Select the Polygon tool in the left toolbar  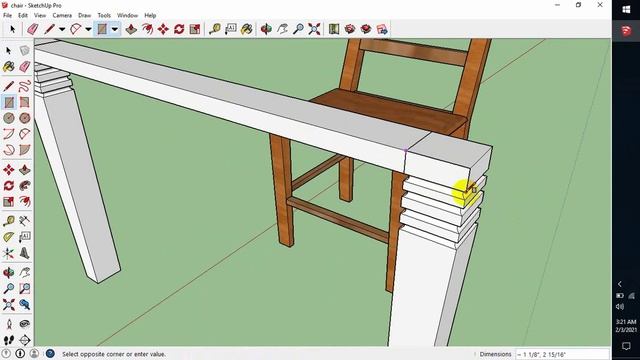click(24, 118)
